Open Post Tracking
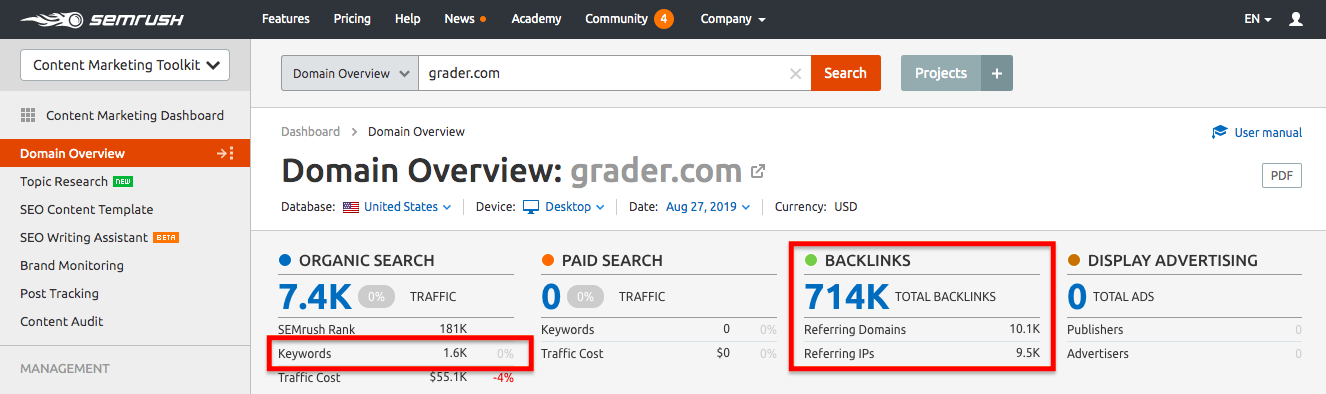 click(59, 293)
